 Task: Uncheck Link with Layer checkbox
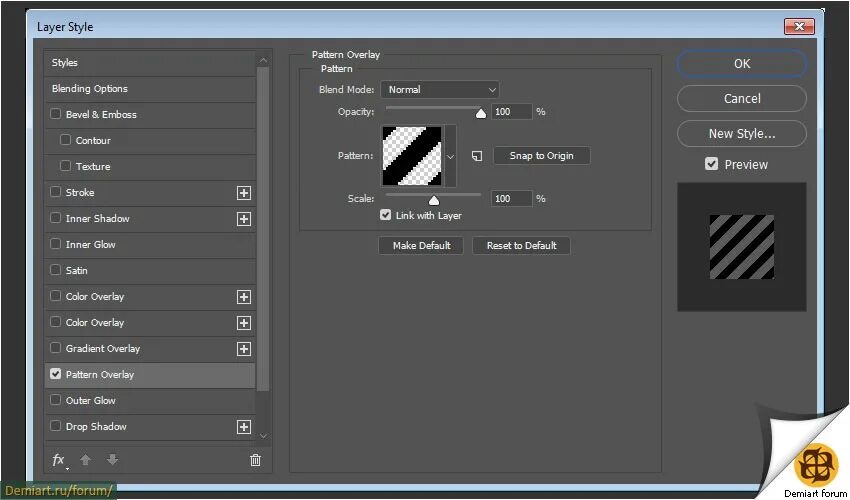pyautogui.click(x=385, y=215)
